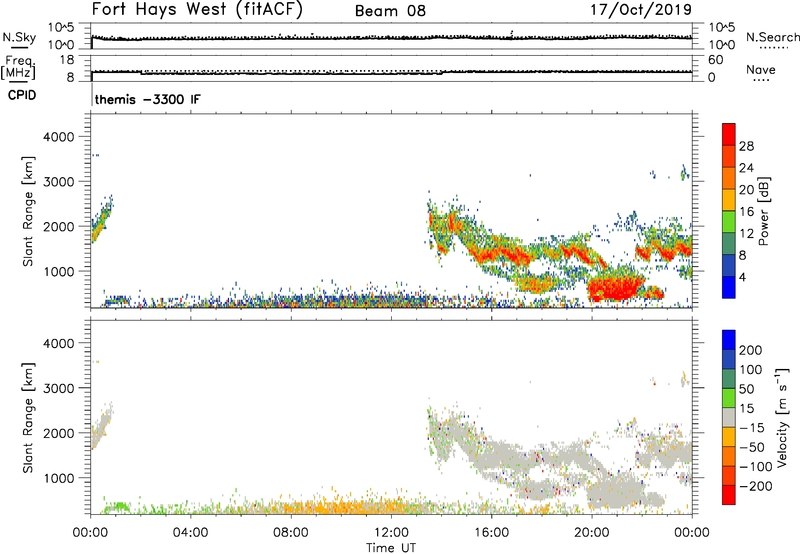Click the '12:00' time tick label
Viewport: 800px width, 554px height.
(x=391, y=533)
